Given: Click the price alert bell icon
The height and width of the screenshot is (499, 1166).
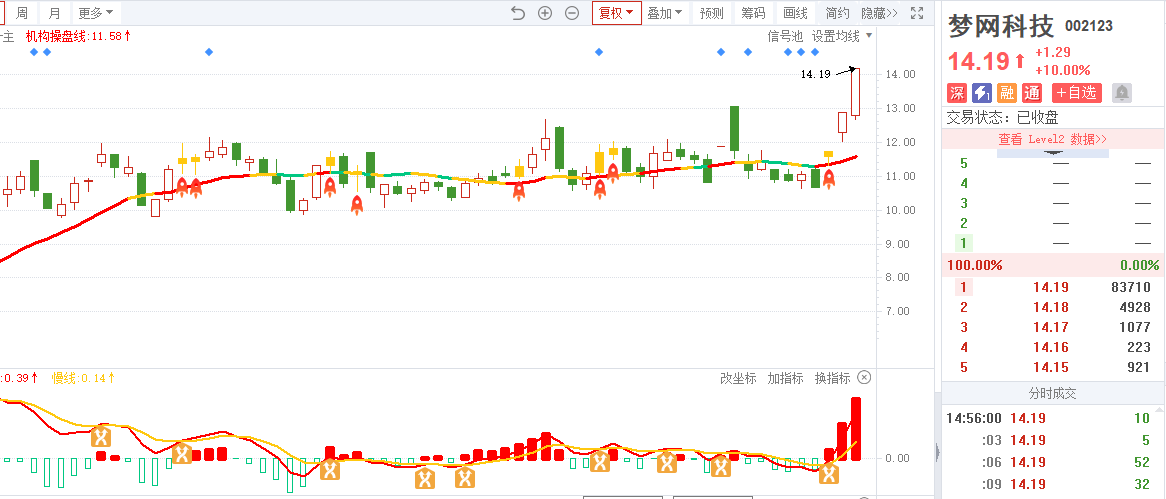Looking at the screenshot, I should pos(1122,93).
